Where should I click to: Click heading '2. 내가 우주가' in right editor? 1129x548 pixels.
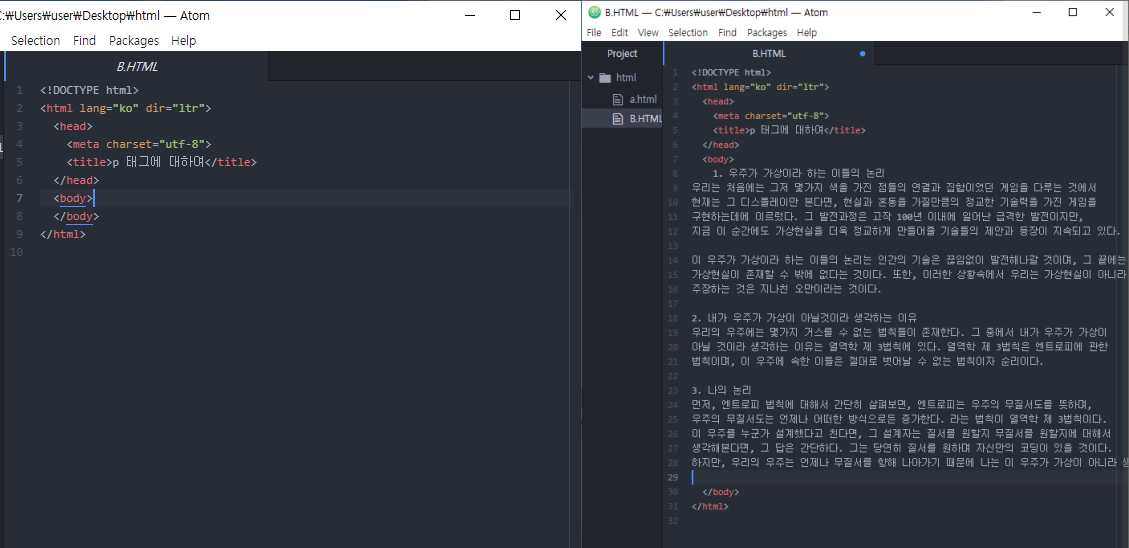coord(804,318)
